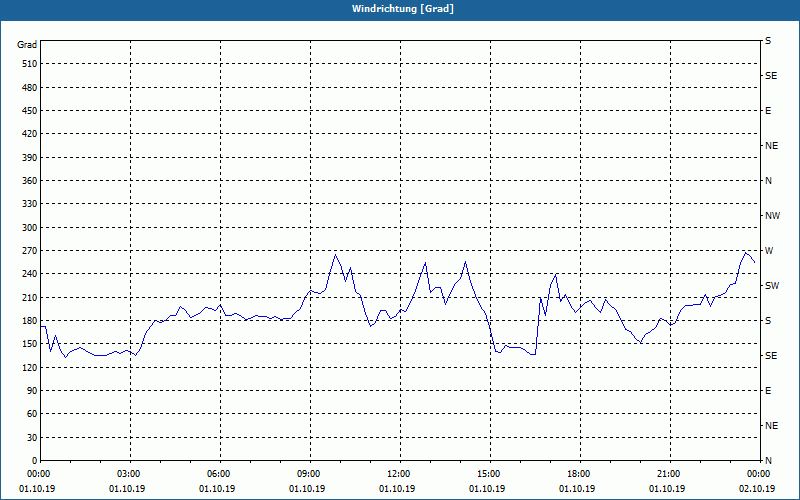Pick the 300 tick label
Viewport: 800px width, 500px height.
(x=30, y=228)
